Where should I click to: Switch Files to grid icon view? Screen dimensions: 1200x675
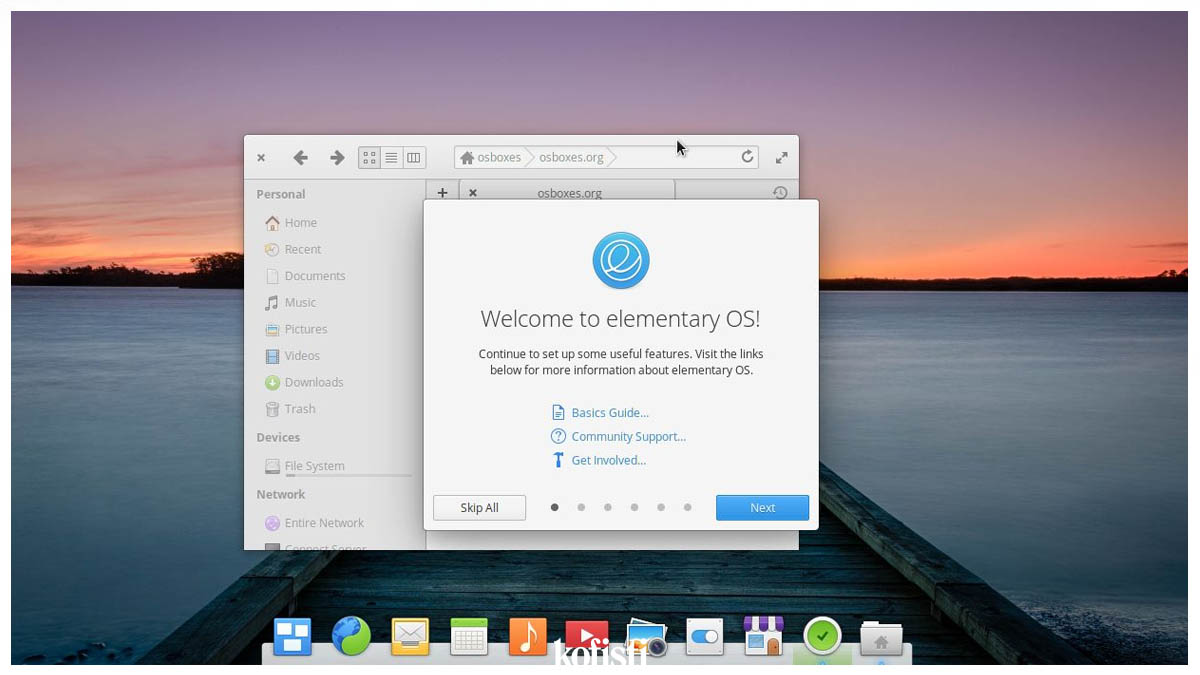(369, 157)
